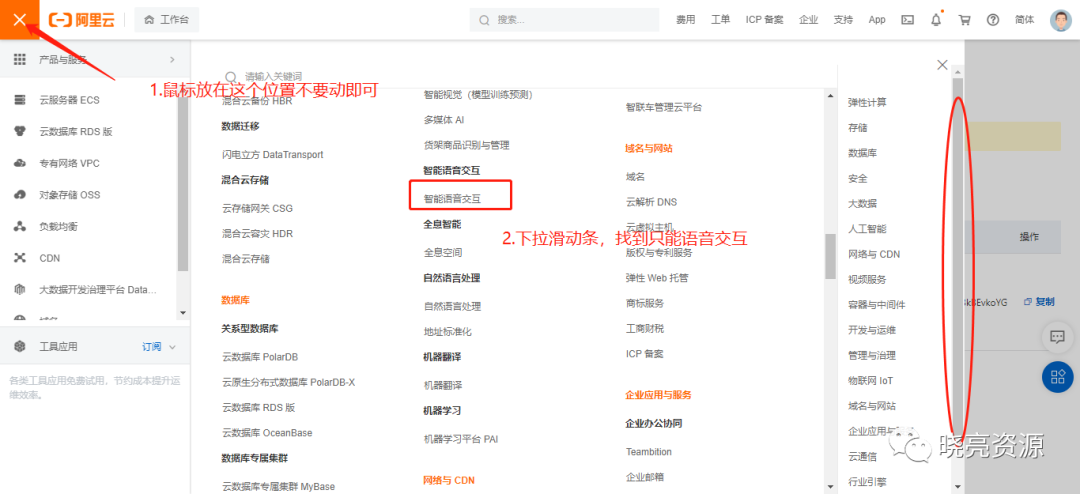Click the 订阅 link
Screen dimensions: 1080x494
point(152,347)
